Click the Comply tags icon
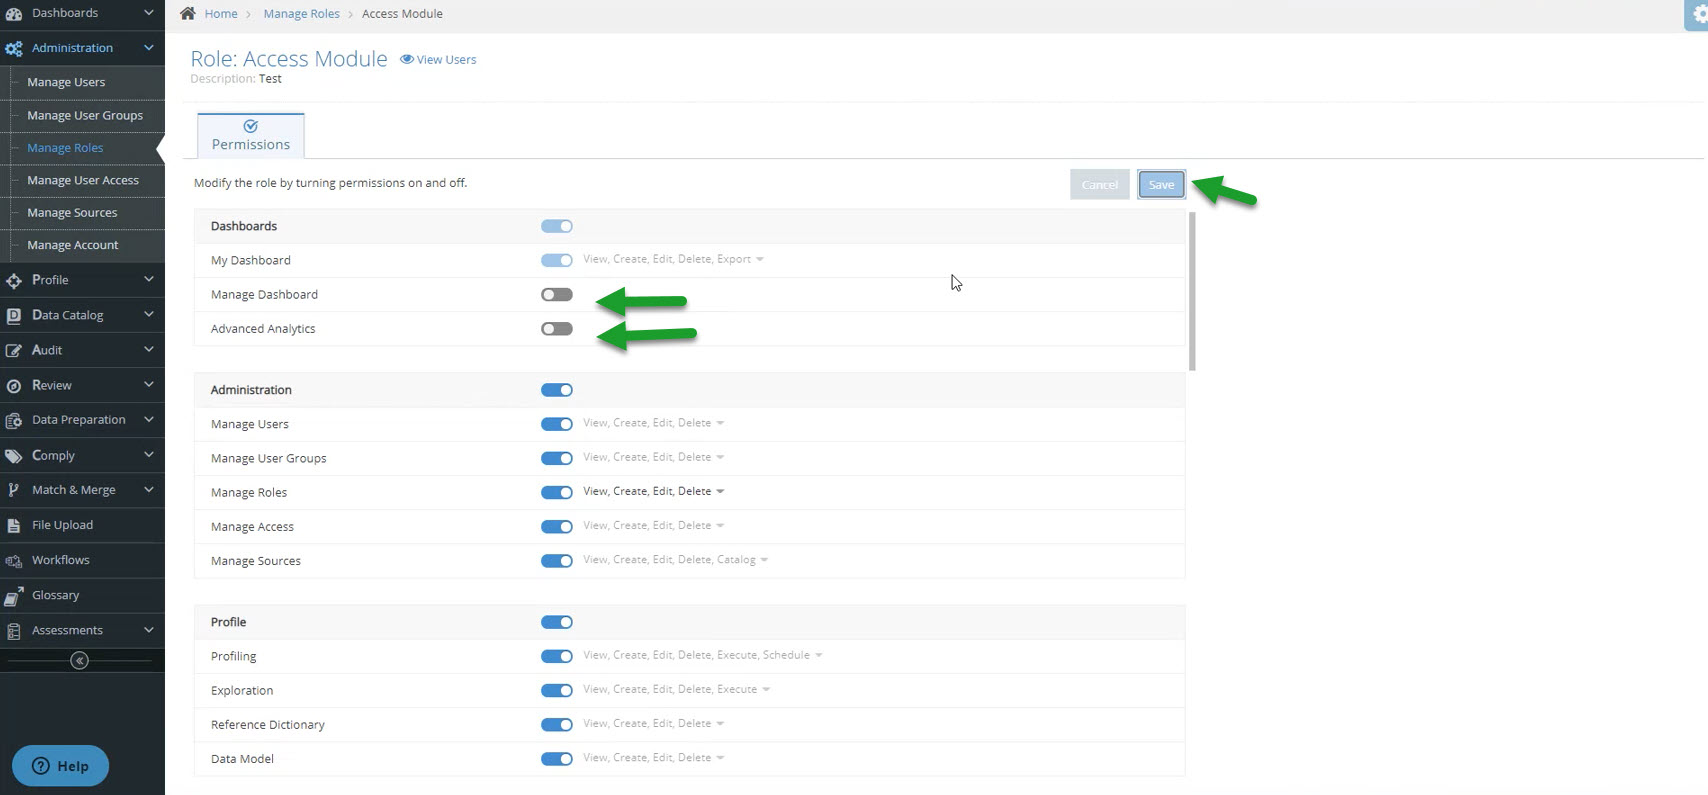 click(14, 456)
